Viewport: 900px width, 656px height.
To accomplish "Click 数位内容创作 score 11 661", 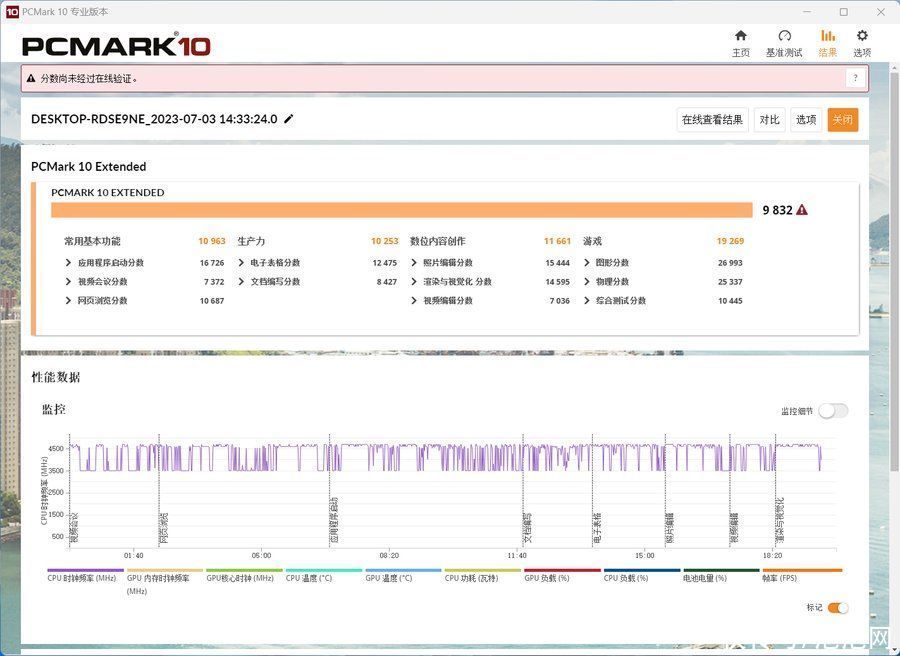I will 557,242.
